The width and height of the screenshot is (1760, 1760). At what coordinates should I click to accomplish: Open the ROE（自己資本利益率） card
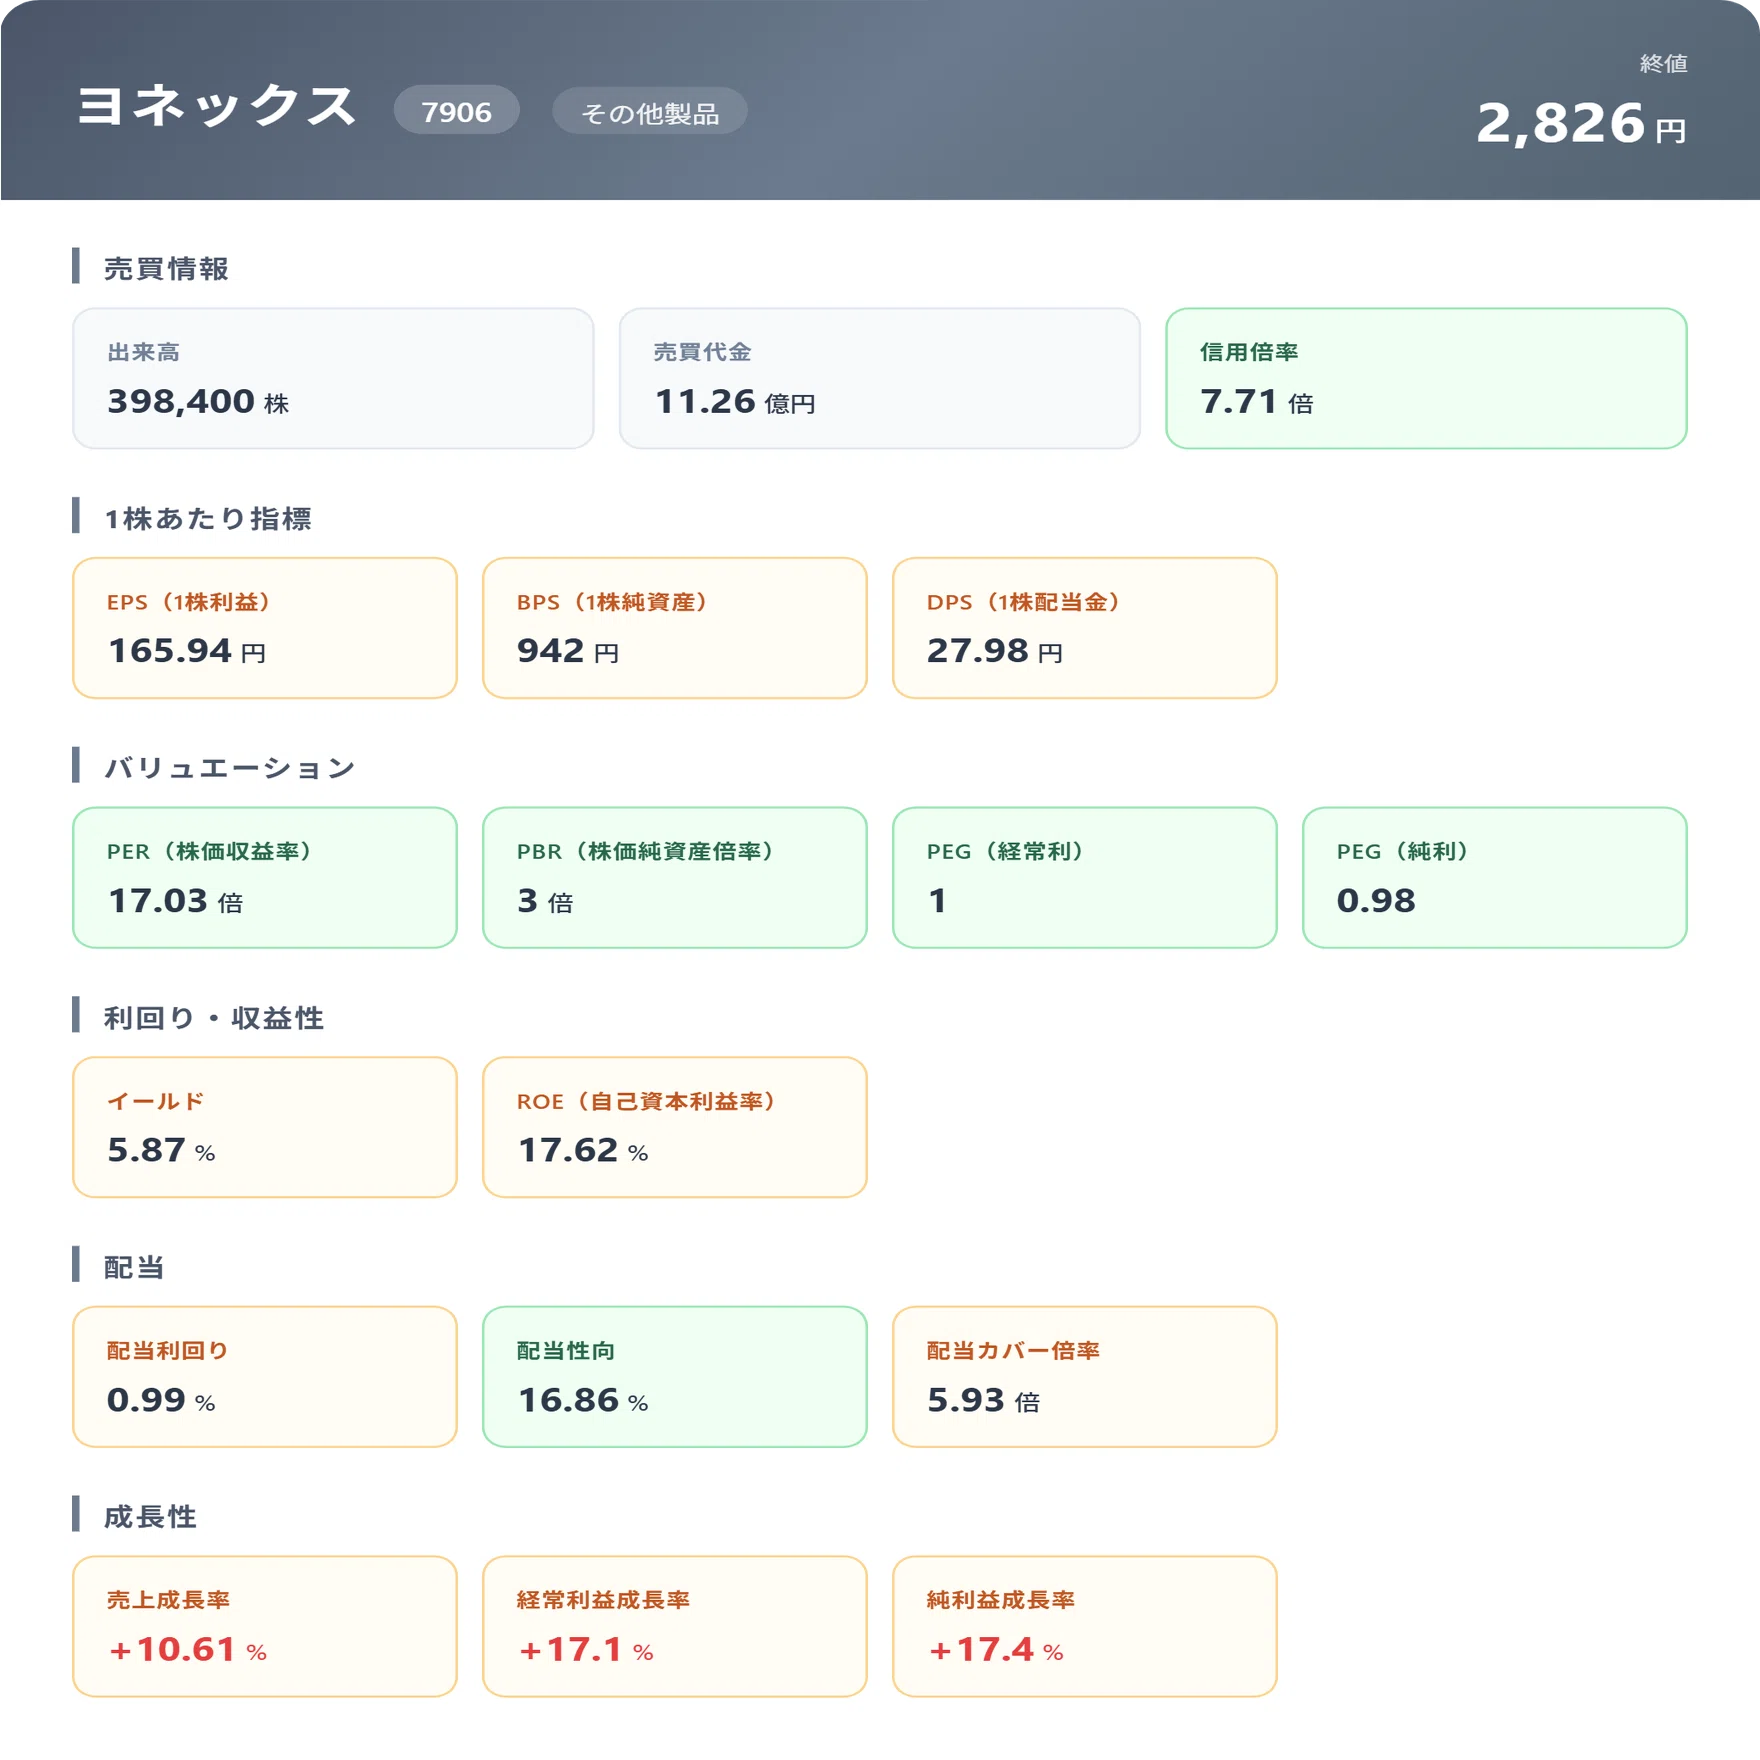coord(675,1127)
